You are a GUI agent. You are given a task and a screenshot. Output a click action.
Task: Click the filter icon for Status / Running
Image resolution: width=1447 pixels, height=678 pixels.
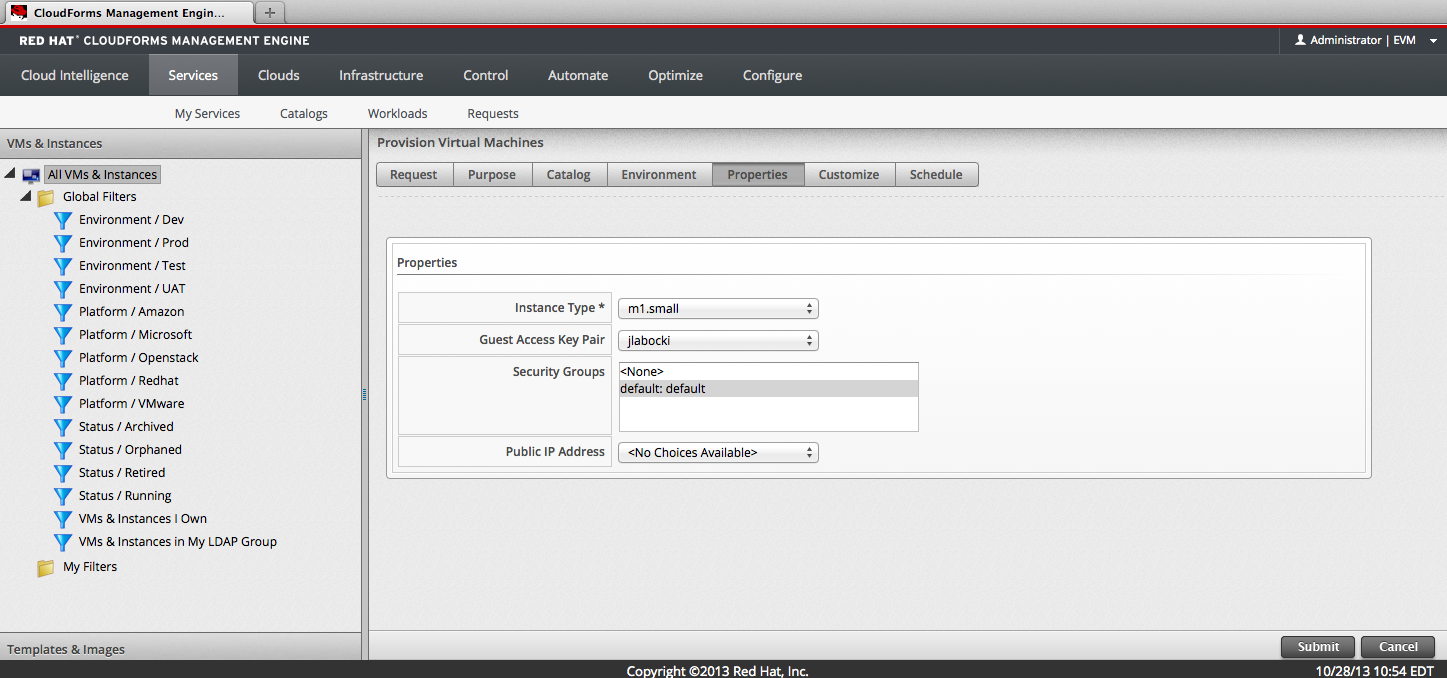63,496
